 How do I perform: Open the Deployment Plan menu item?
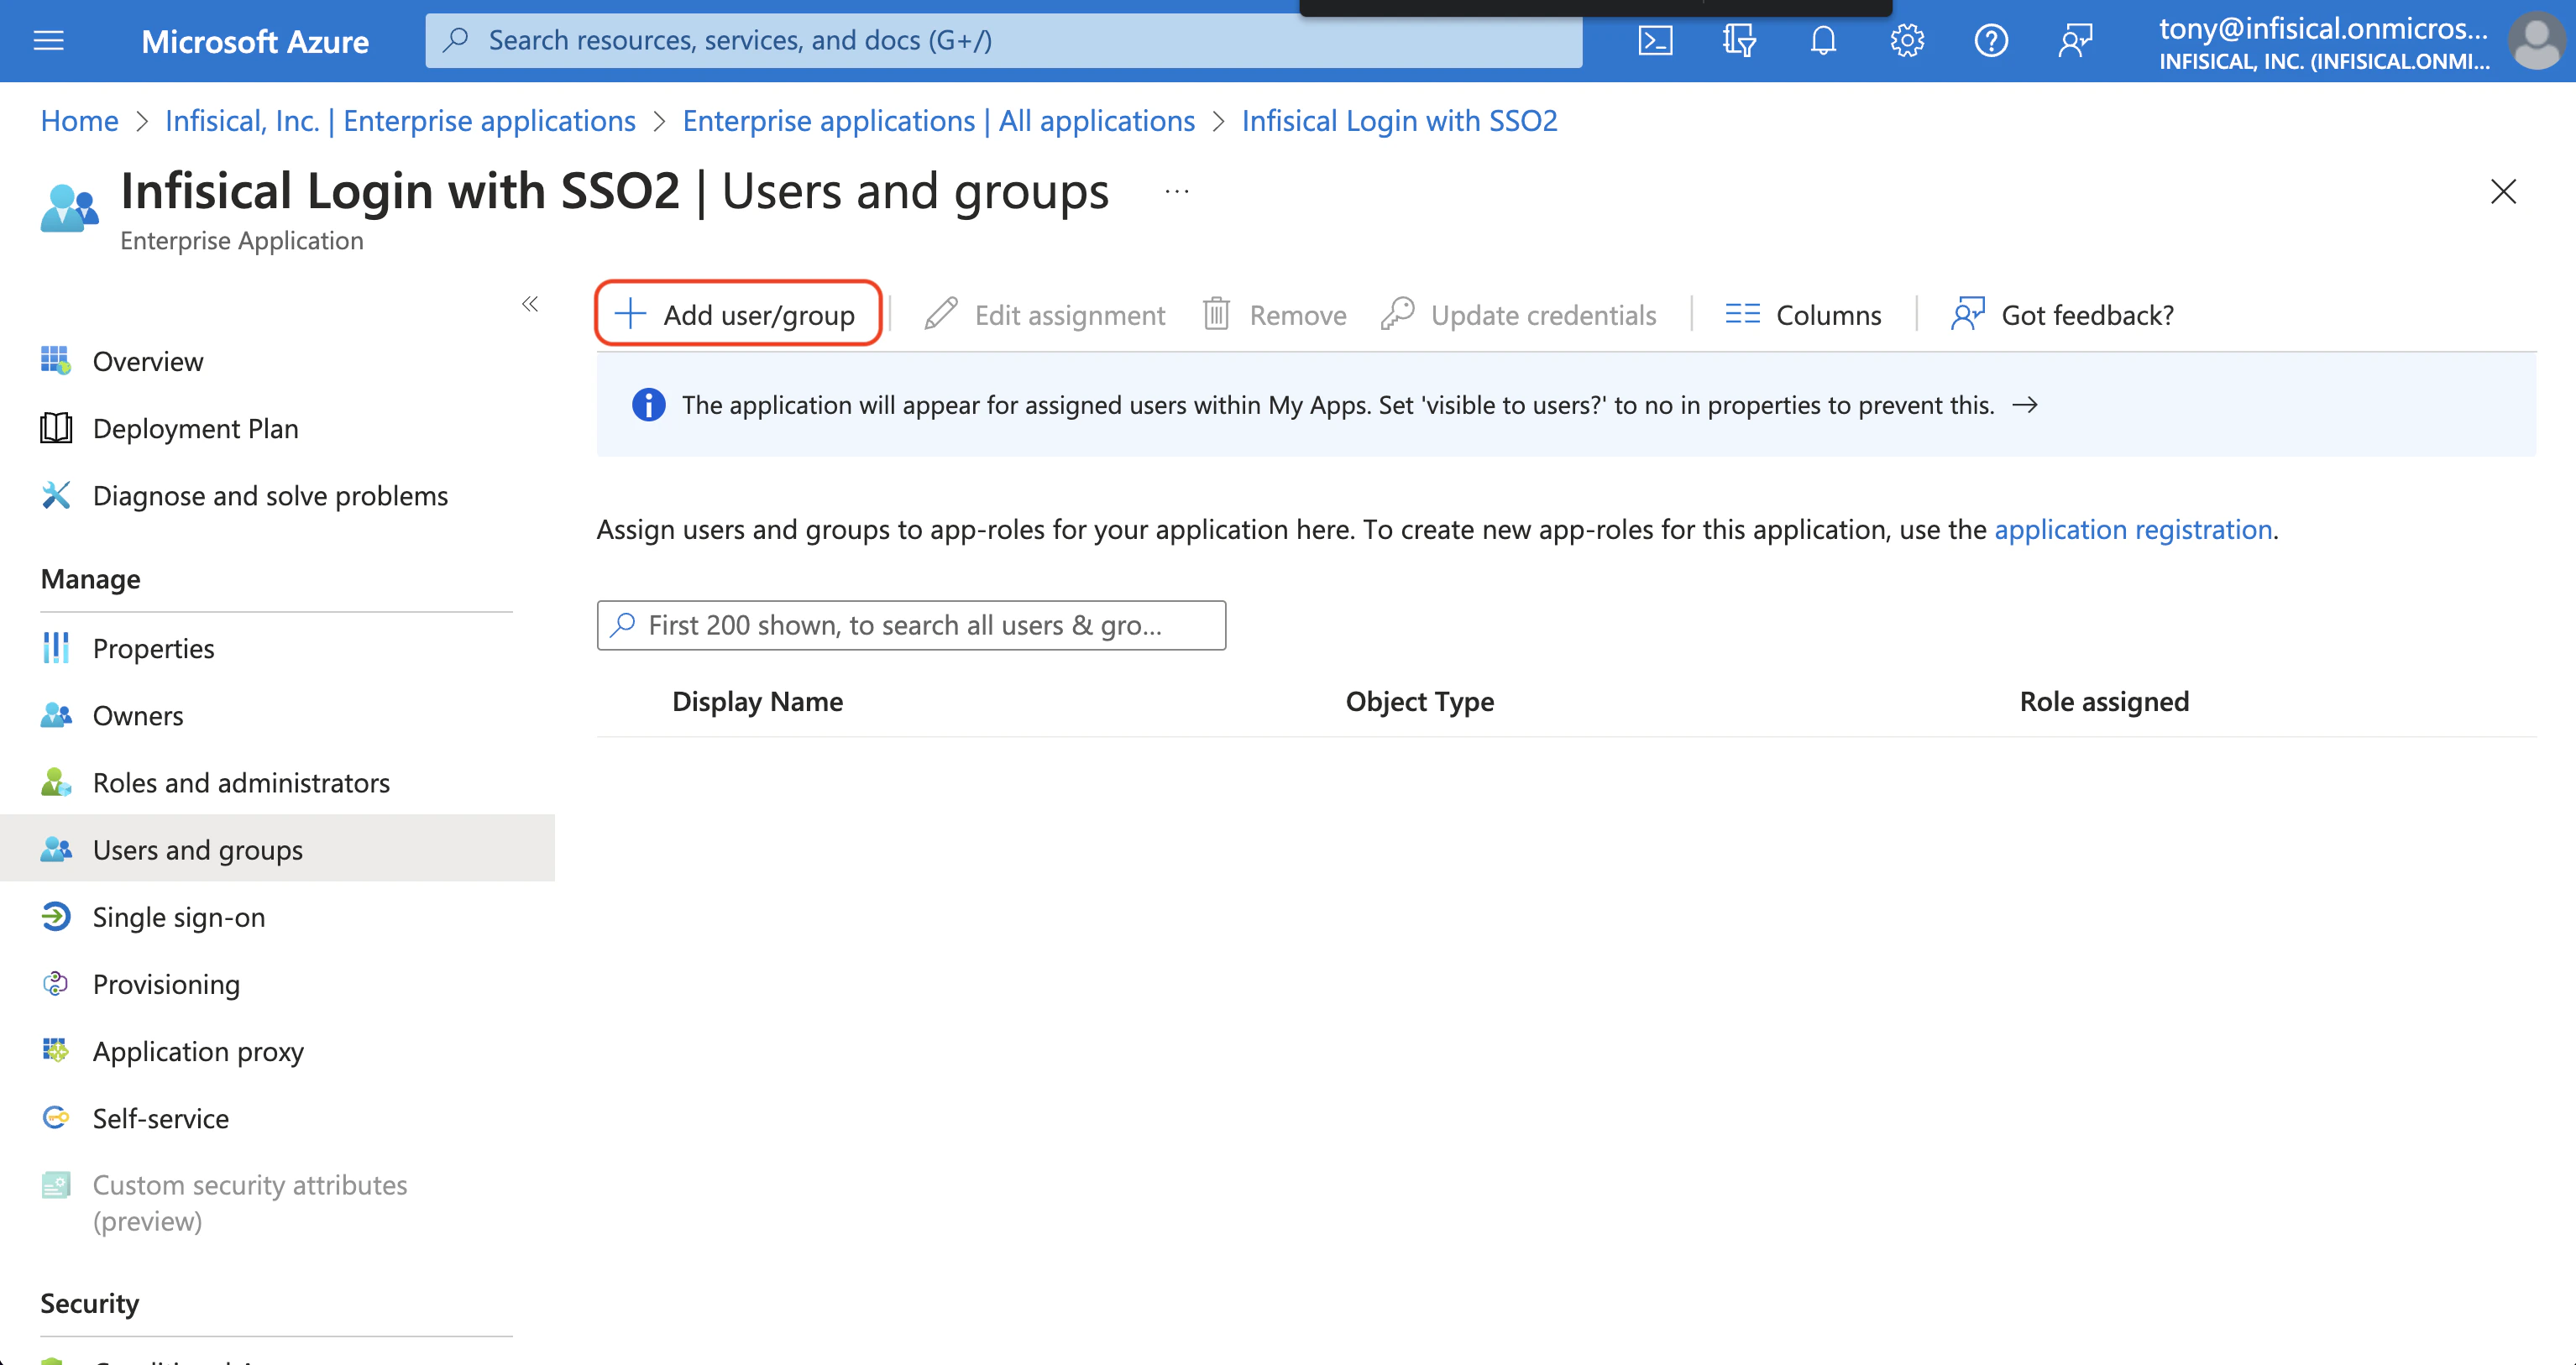(x=277, y=428)
